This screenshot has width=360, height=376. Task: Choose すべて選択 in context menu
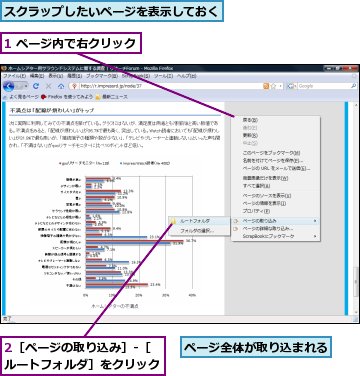(x=275, y=186)
